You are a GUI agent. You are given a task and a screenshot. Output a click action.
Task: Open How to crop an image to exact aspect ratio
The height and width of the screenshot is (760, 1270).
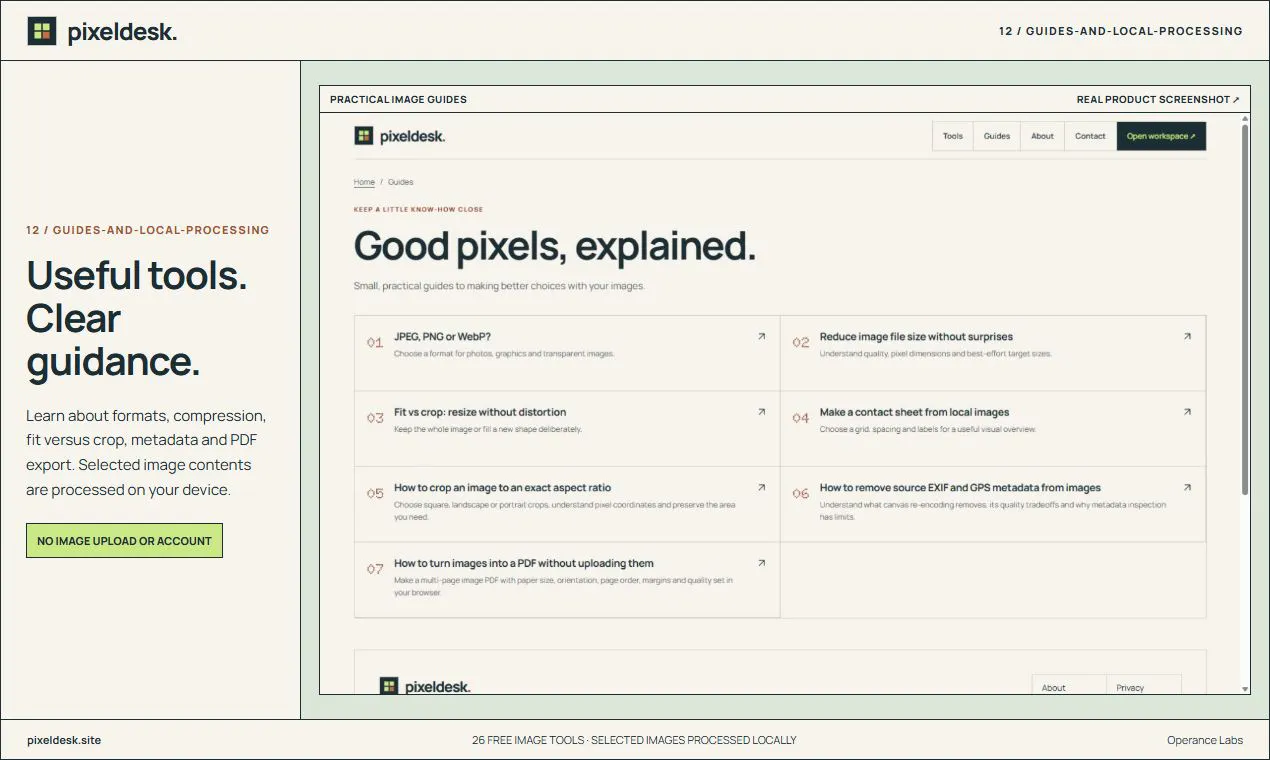pyautogui.click(x=567, y=504)
